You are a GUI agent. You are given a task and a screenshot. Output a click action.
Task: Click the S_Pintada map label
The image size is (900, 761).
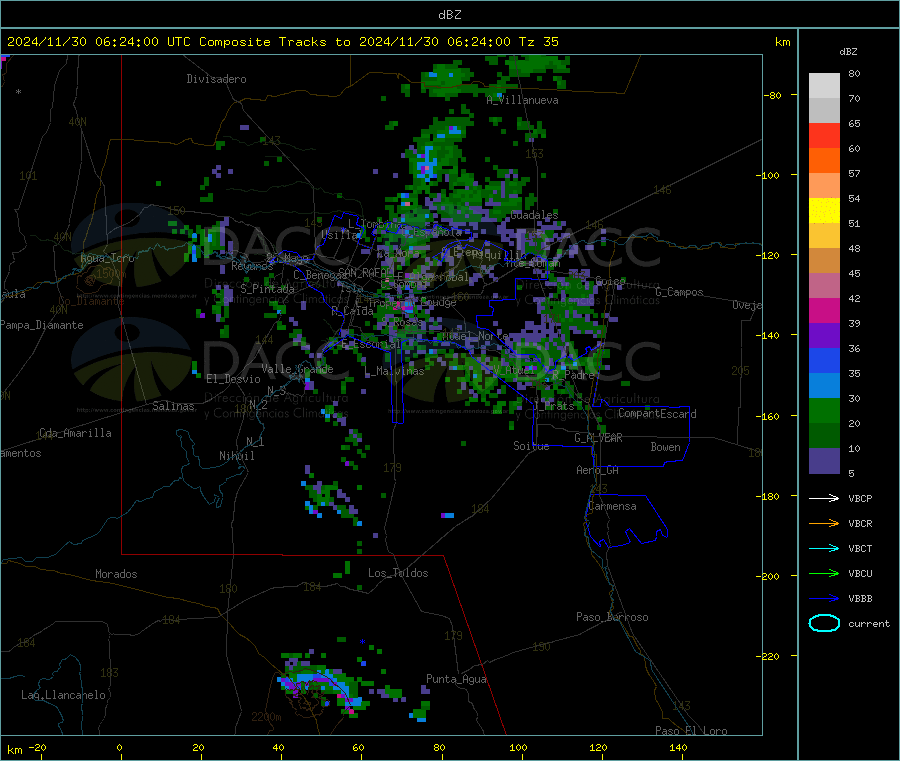[267, 289]
